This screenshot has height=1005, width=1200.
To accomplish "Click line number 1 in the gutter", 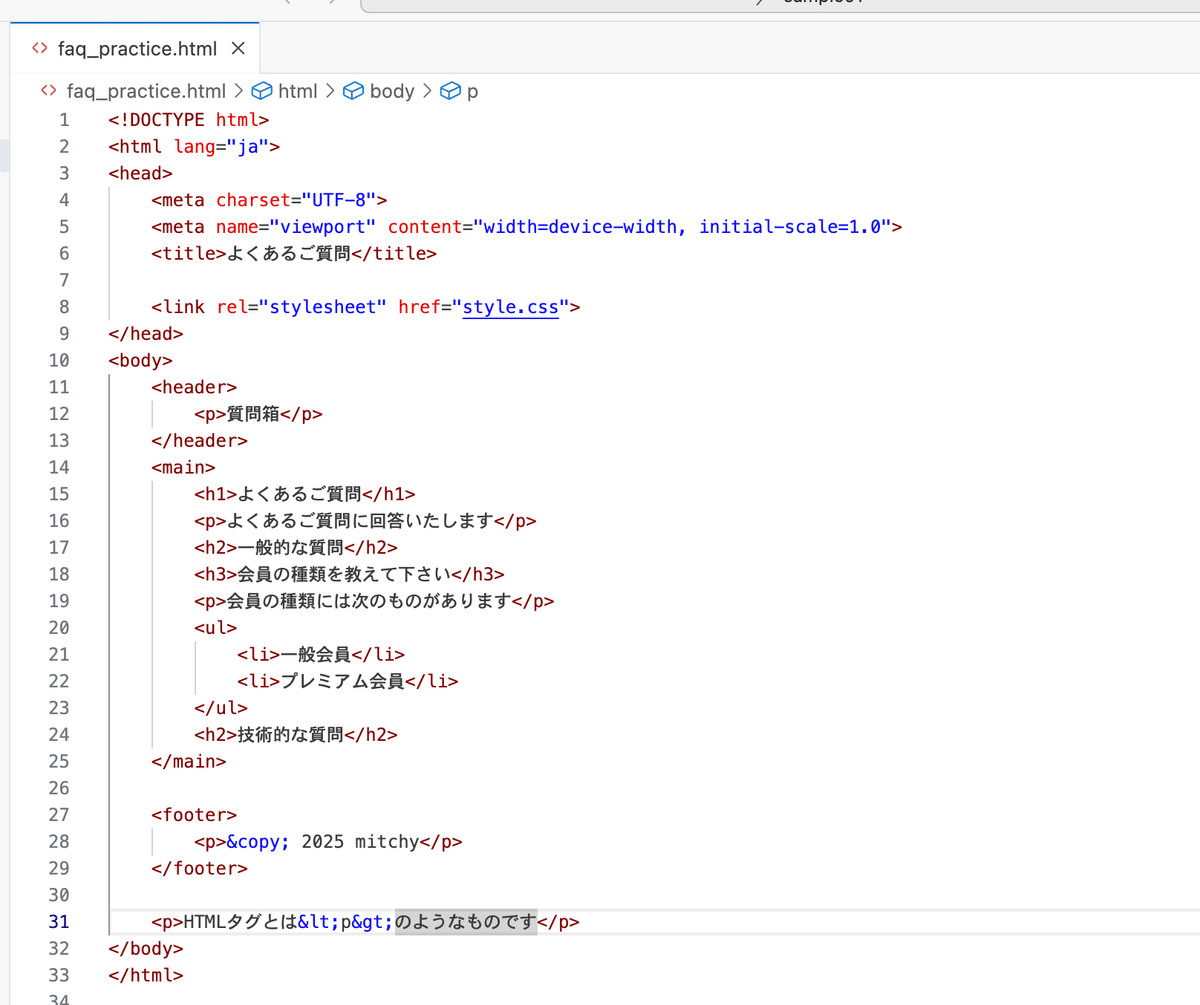I will [x=63, y=119].
